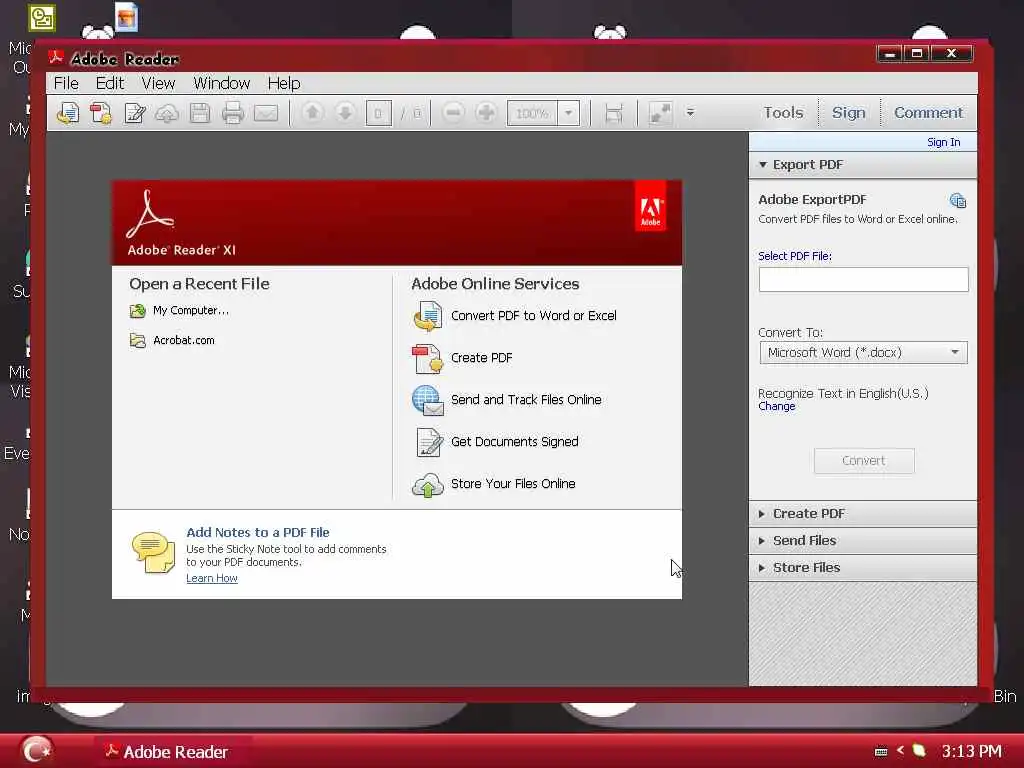The width and height of the screenshot is (1024, 768).
Task: Open the Help menu
Action: click(284, 84)
